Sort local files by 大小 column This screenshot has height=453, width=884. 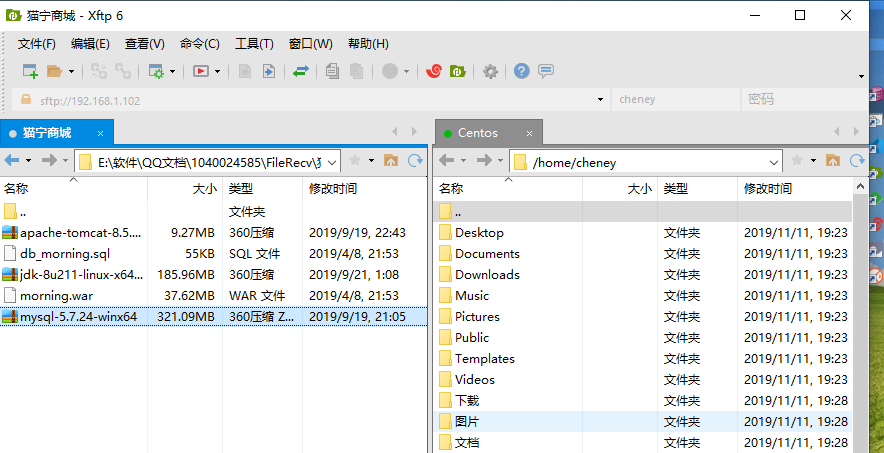185,189
